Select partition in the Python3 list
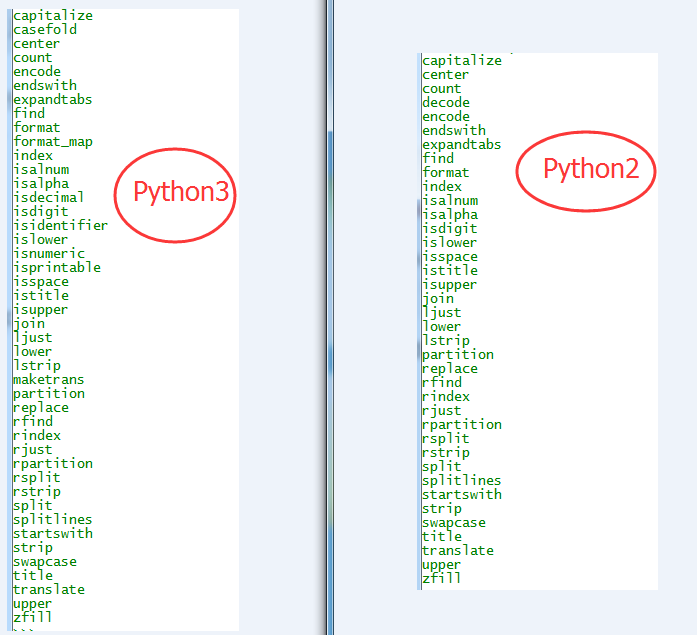This screenshot has width=697, height=635. [x=49, y=394]
